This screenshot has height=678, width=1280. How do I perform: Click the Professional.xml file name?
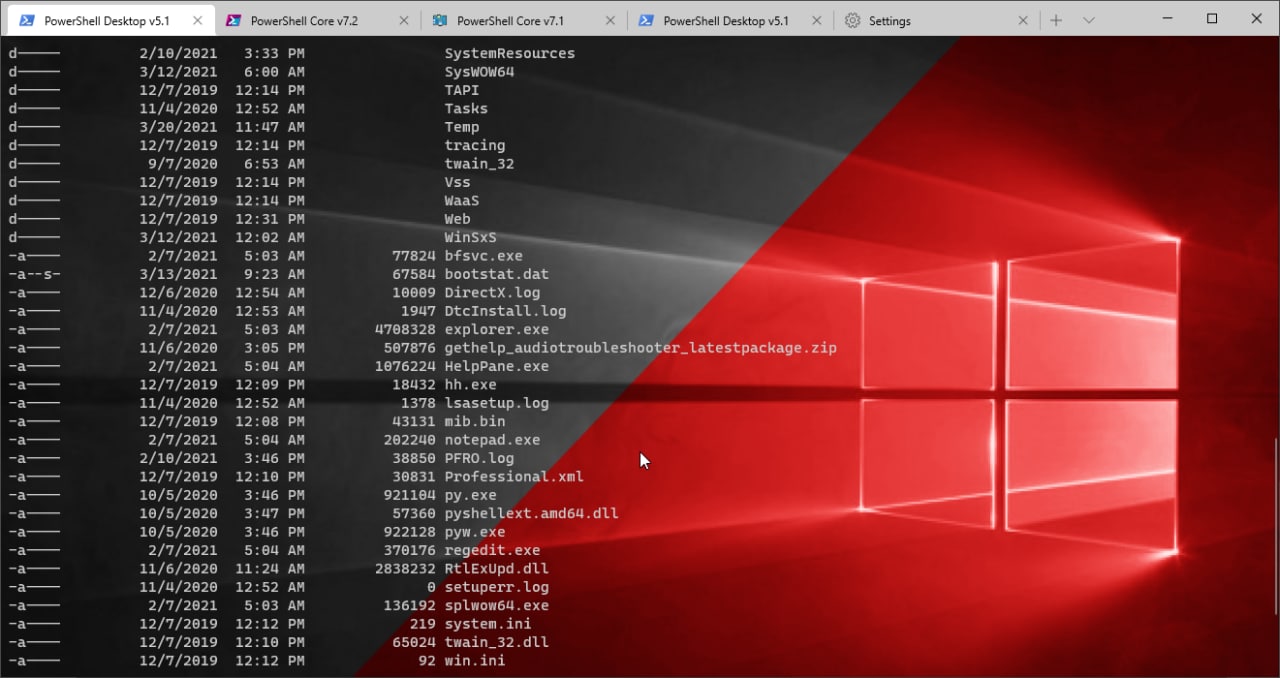514,476
